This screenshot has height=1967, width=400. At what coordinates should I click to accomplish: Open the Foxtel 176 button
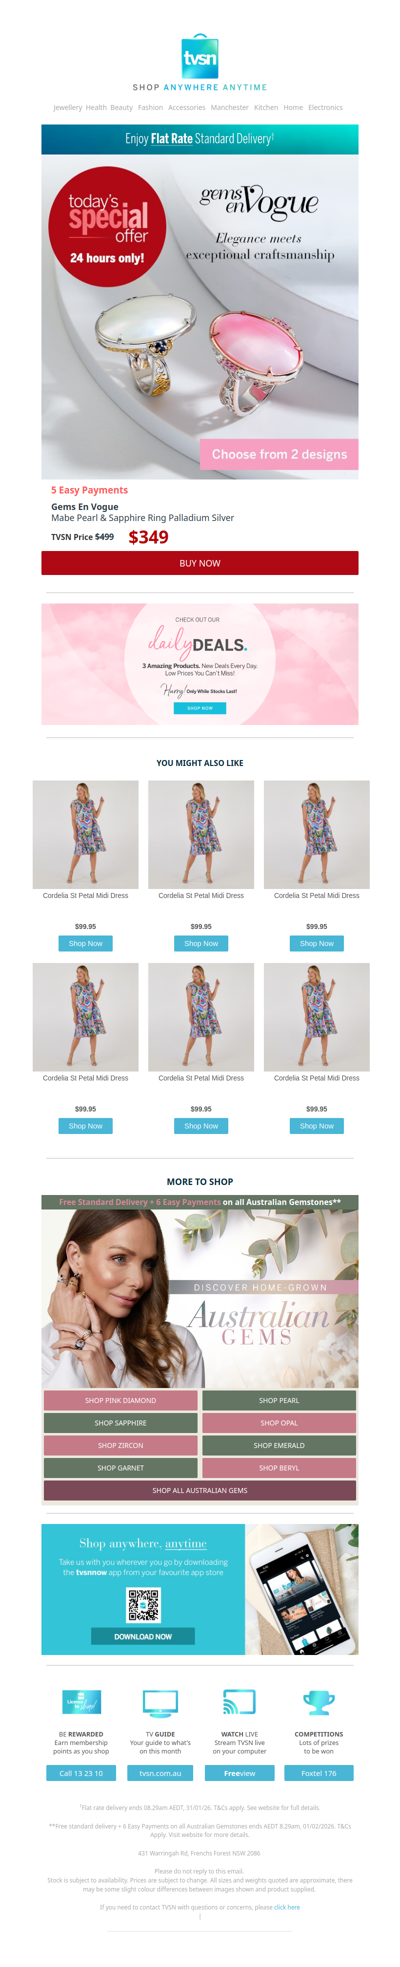319,1773
